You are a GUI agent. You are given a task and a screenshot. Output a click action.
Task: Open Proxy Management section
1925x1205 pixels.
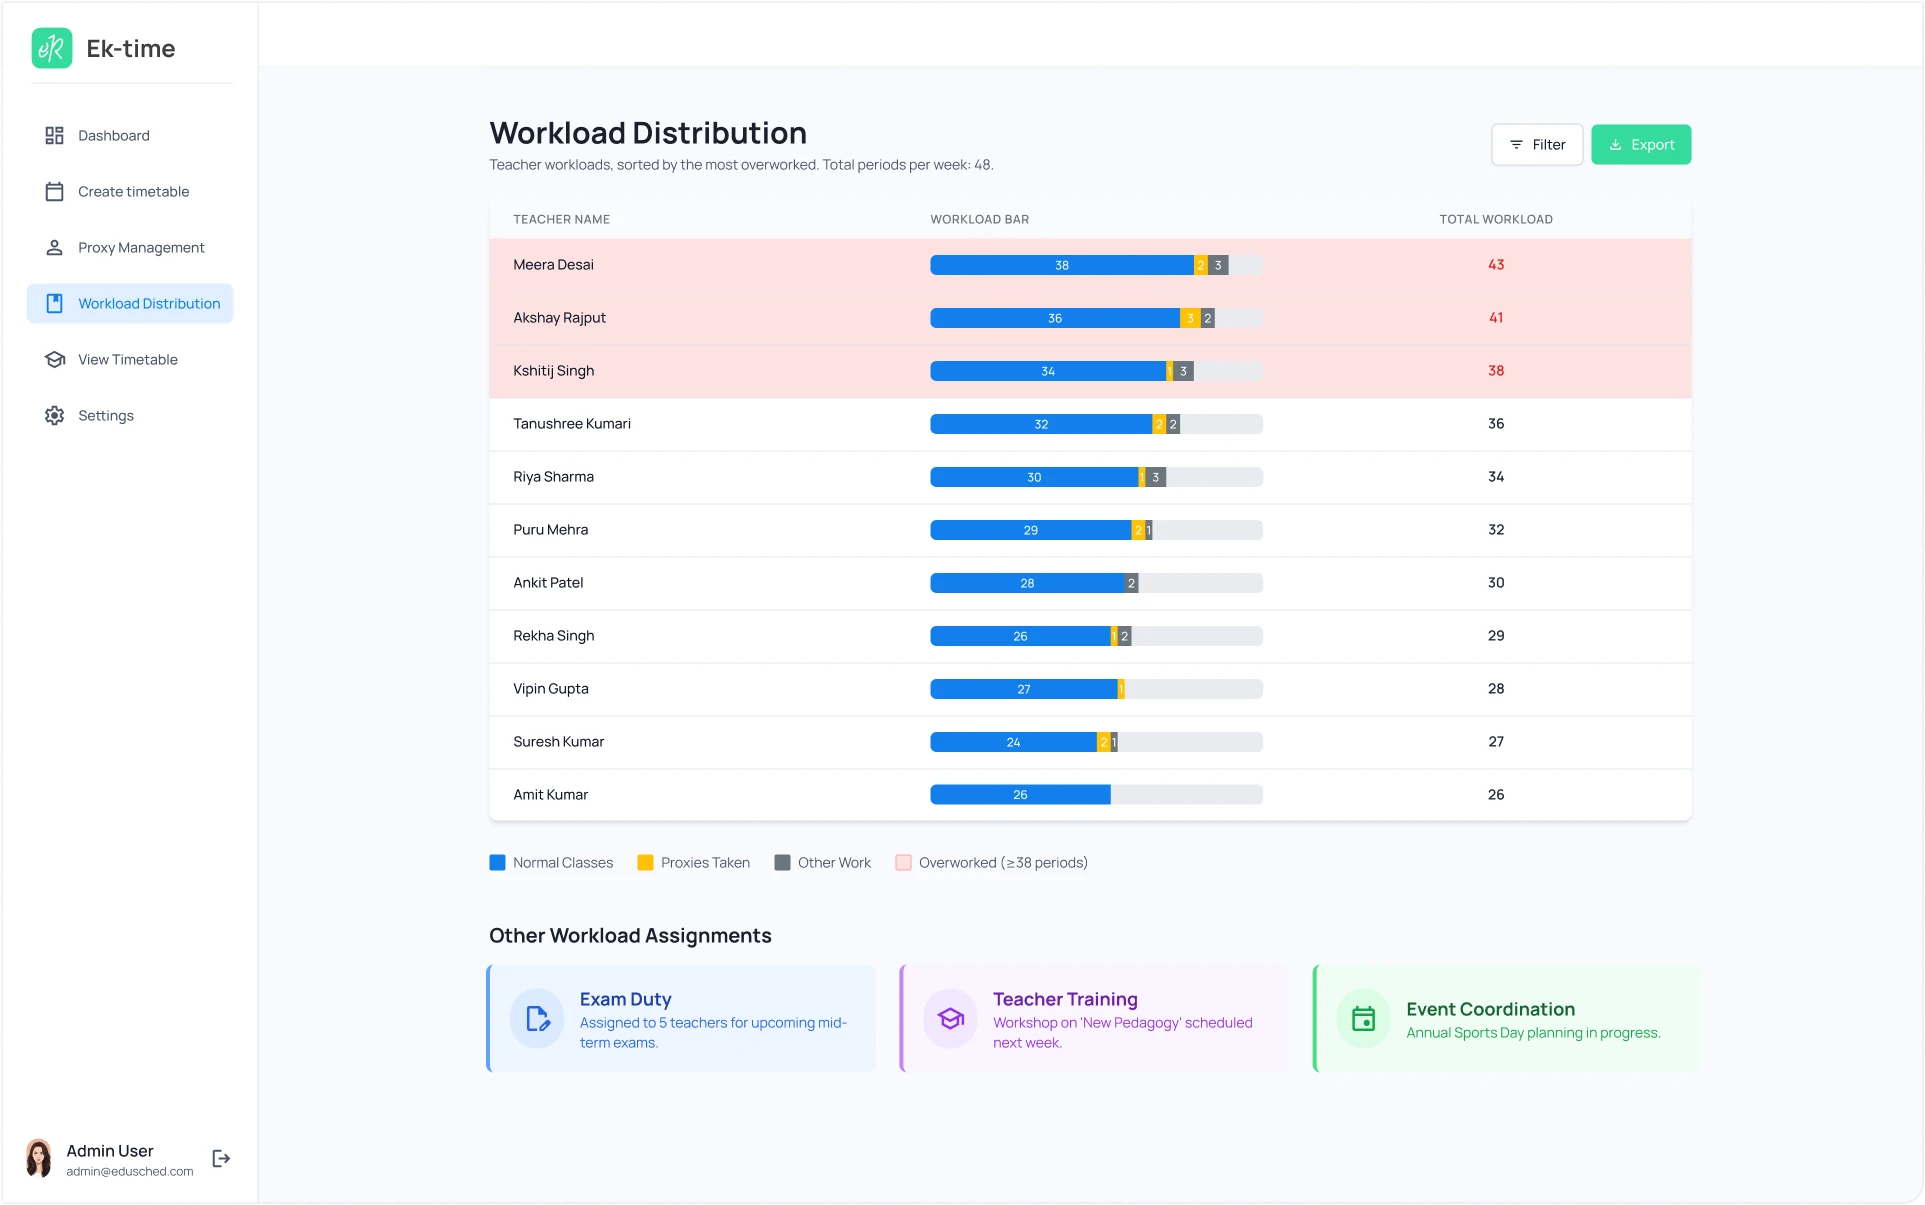coord(130,248)
